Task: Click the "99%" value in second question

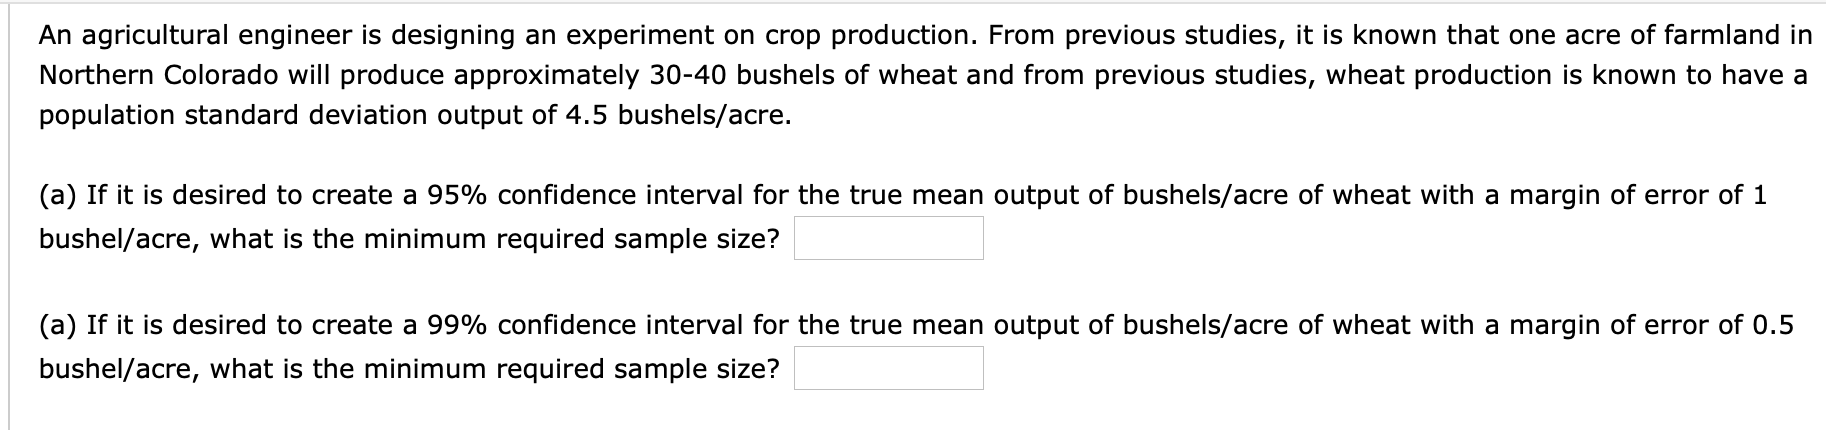Action: coord(458,325)
